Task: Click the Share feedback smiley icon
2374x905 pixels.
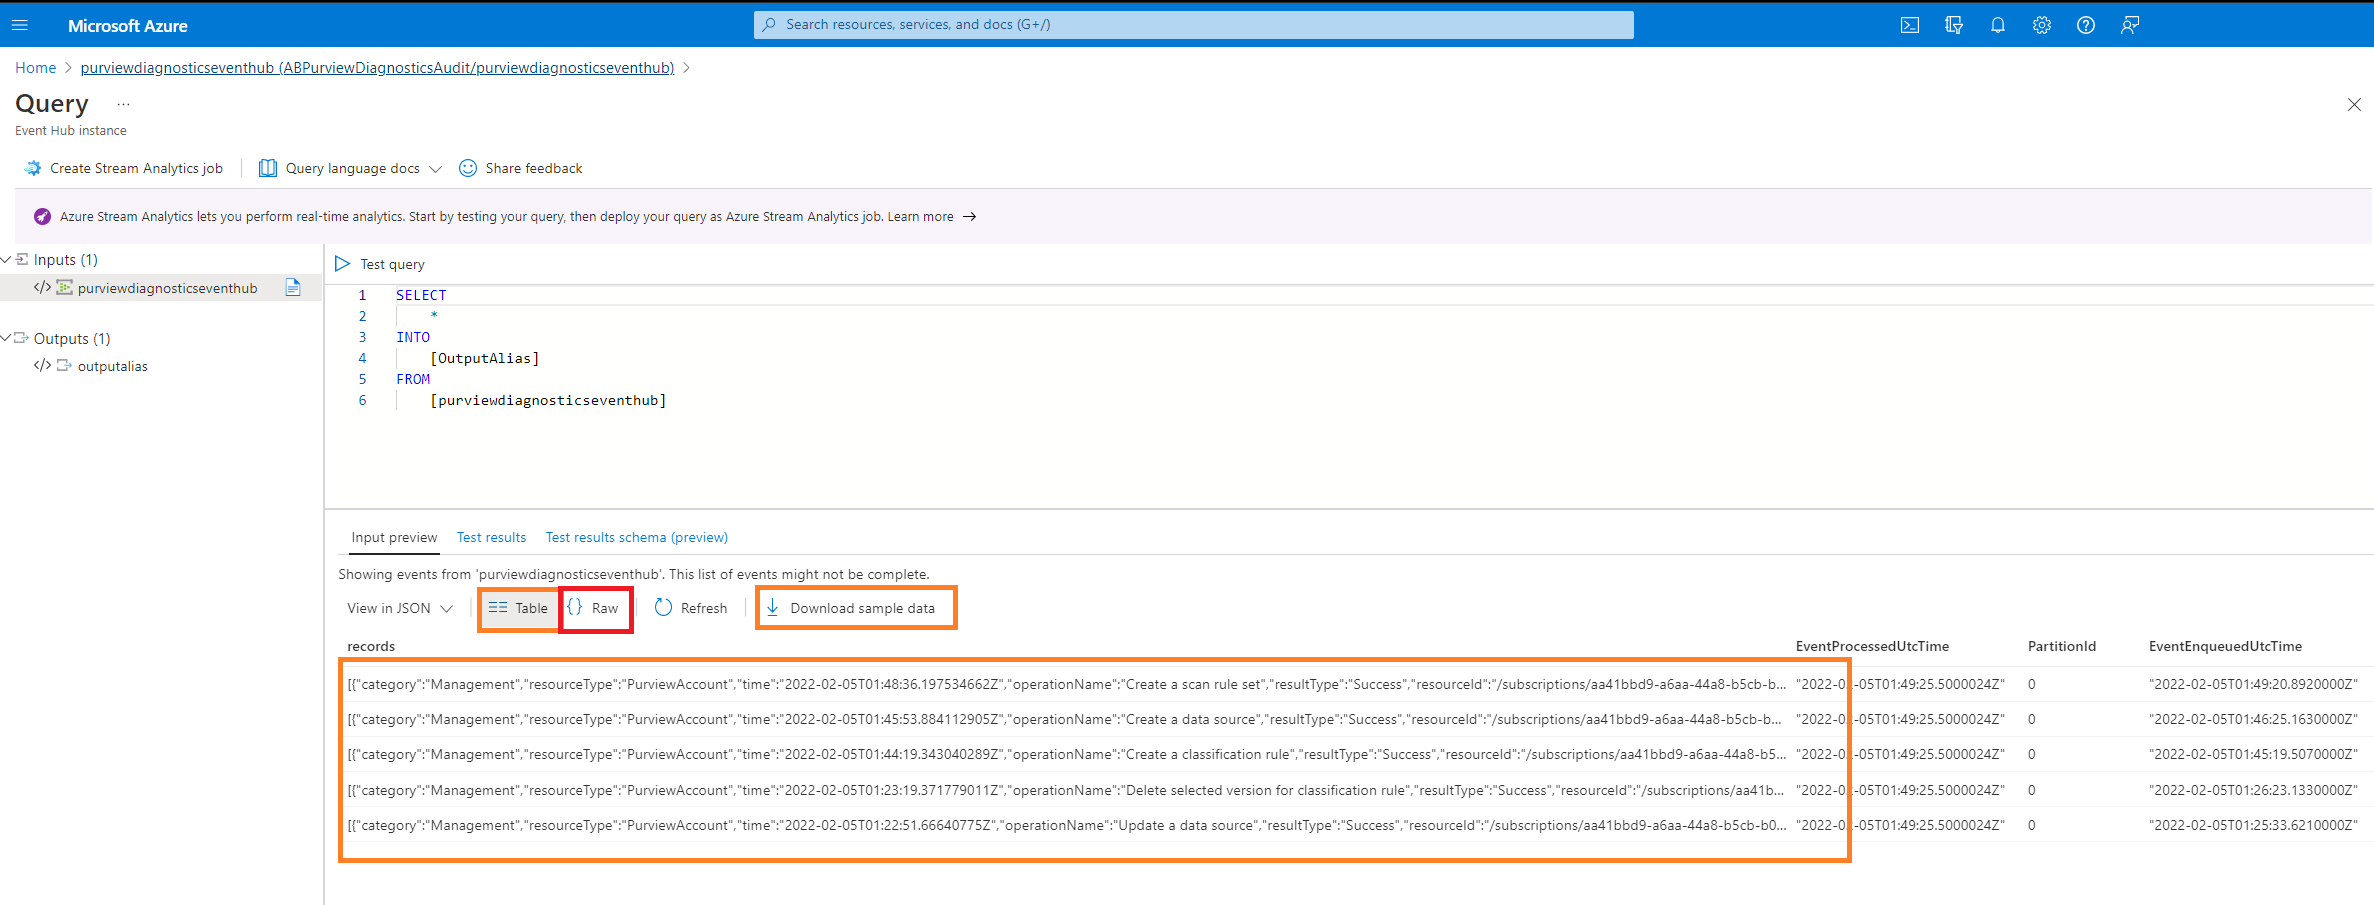Action: point(468,168)
